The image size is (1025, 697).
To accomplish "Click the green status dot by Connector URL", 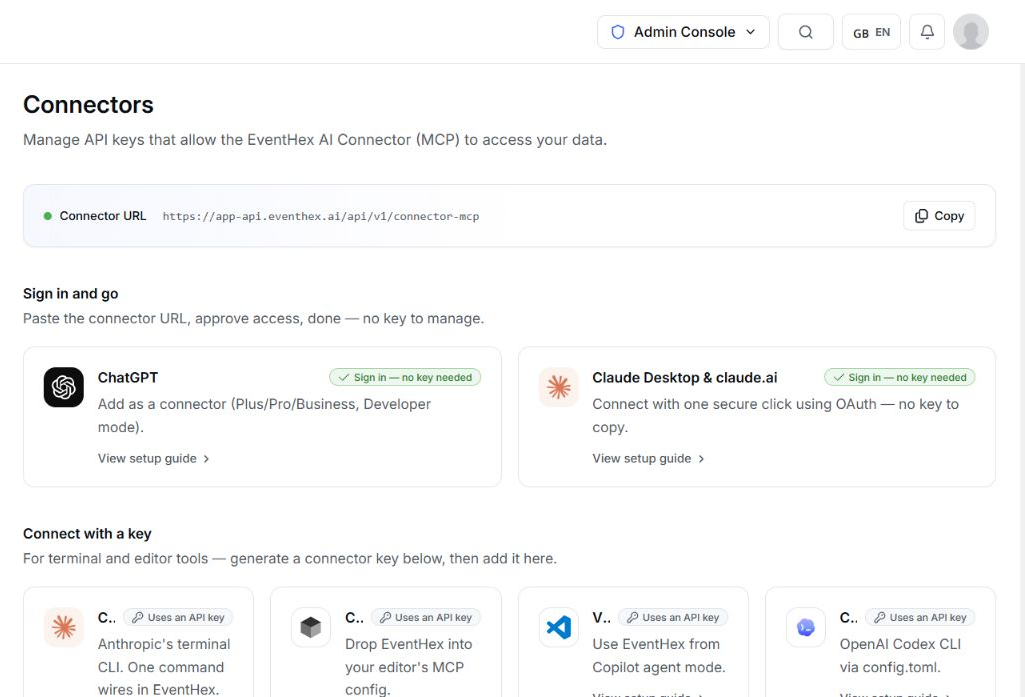I will [48, 216].
